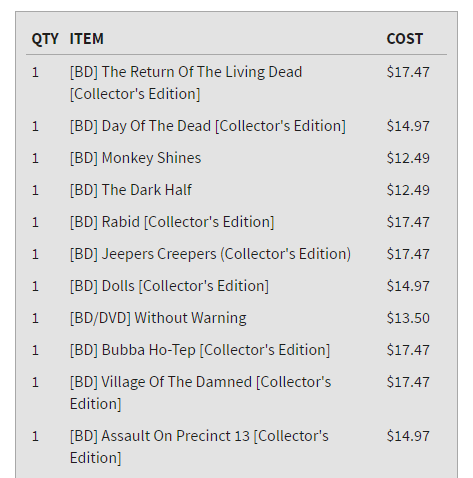Click Day Of The Dead $14.97 price
Viewport: 473px width, 478px height.
tap(408, 126)
